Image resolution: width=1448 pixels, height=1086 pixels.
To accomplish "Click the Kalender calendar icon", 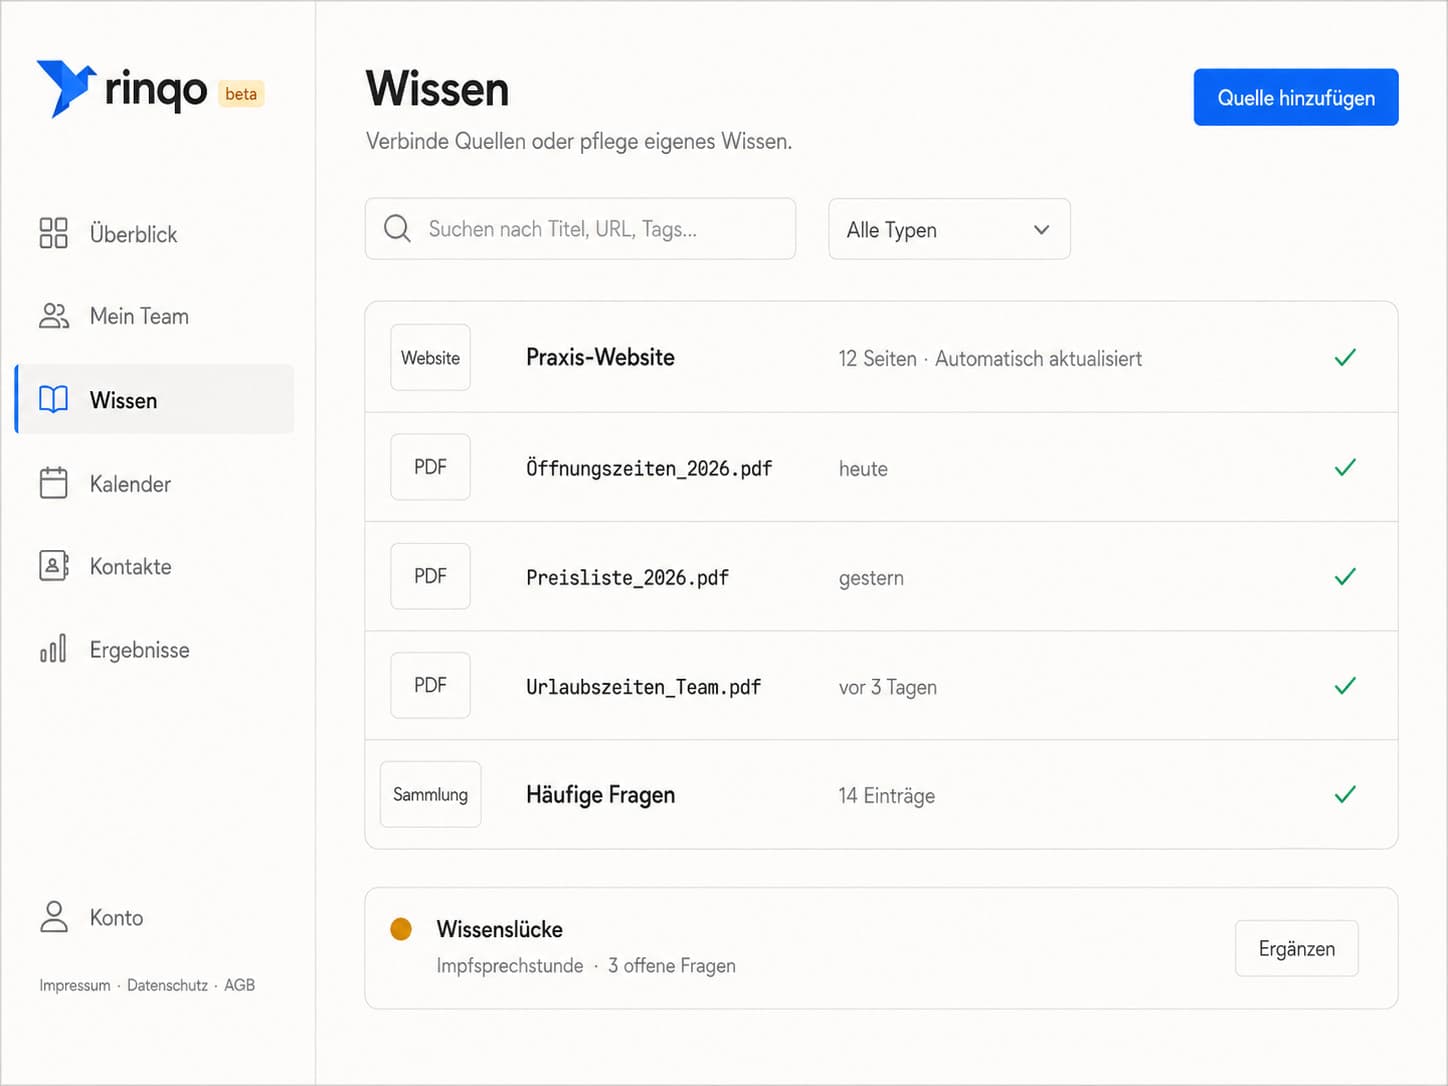I will point(53,483).
